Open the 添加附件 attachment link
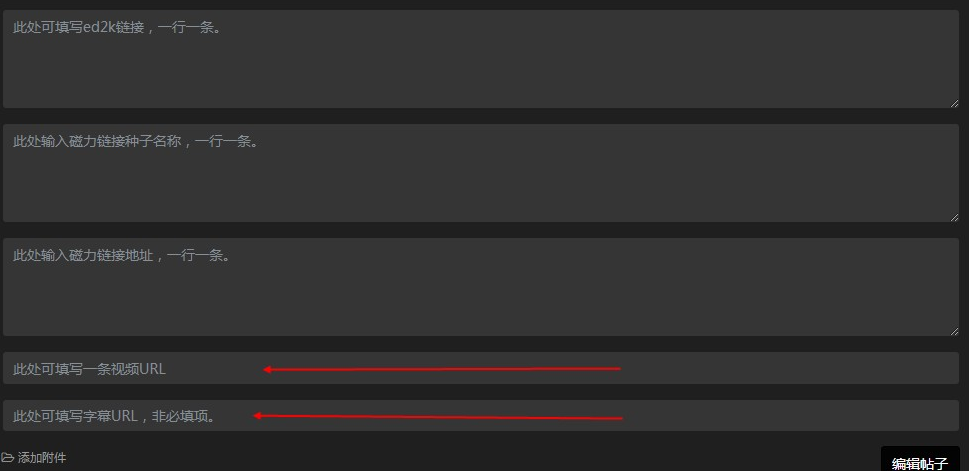Image resolution: width=969 pixels, height=471 pixels. (42, 458)
